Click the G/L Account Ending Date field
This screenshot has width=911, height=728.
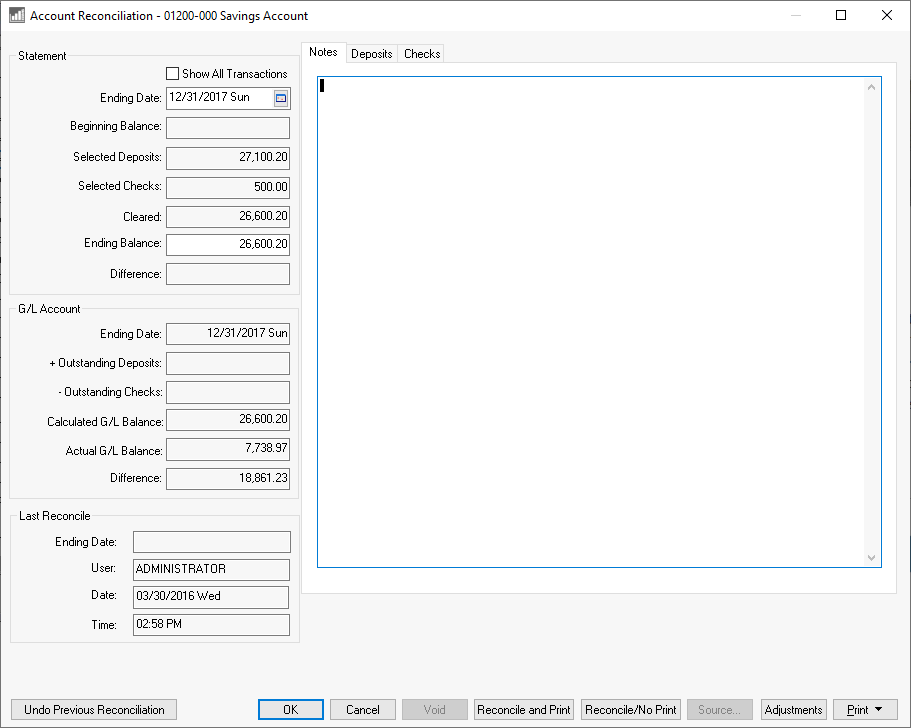(228, 333)
